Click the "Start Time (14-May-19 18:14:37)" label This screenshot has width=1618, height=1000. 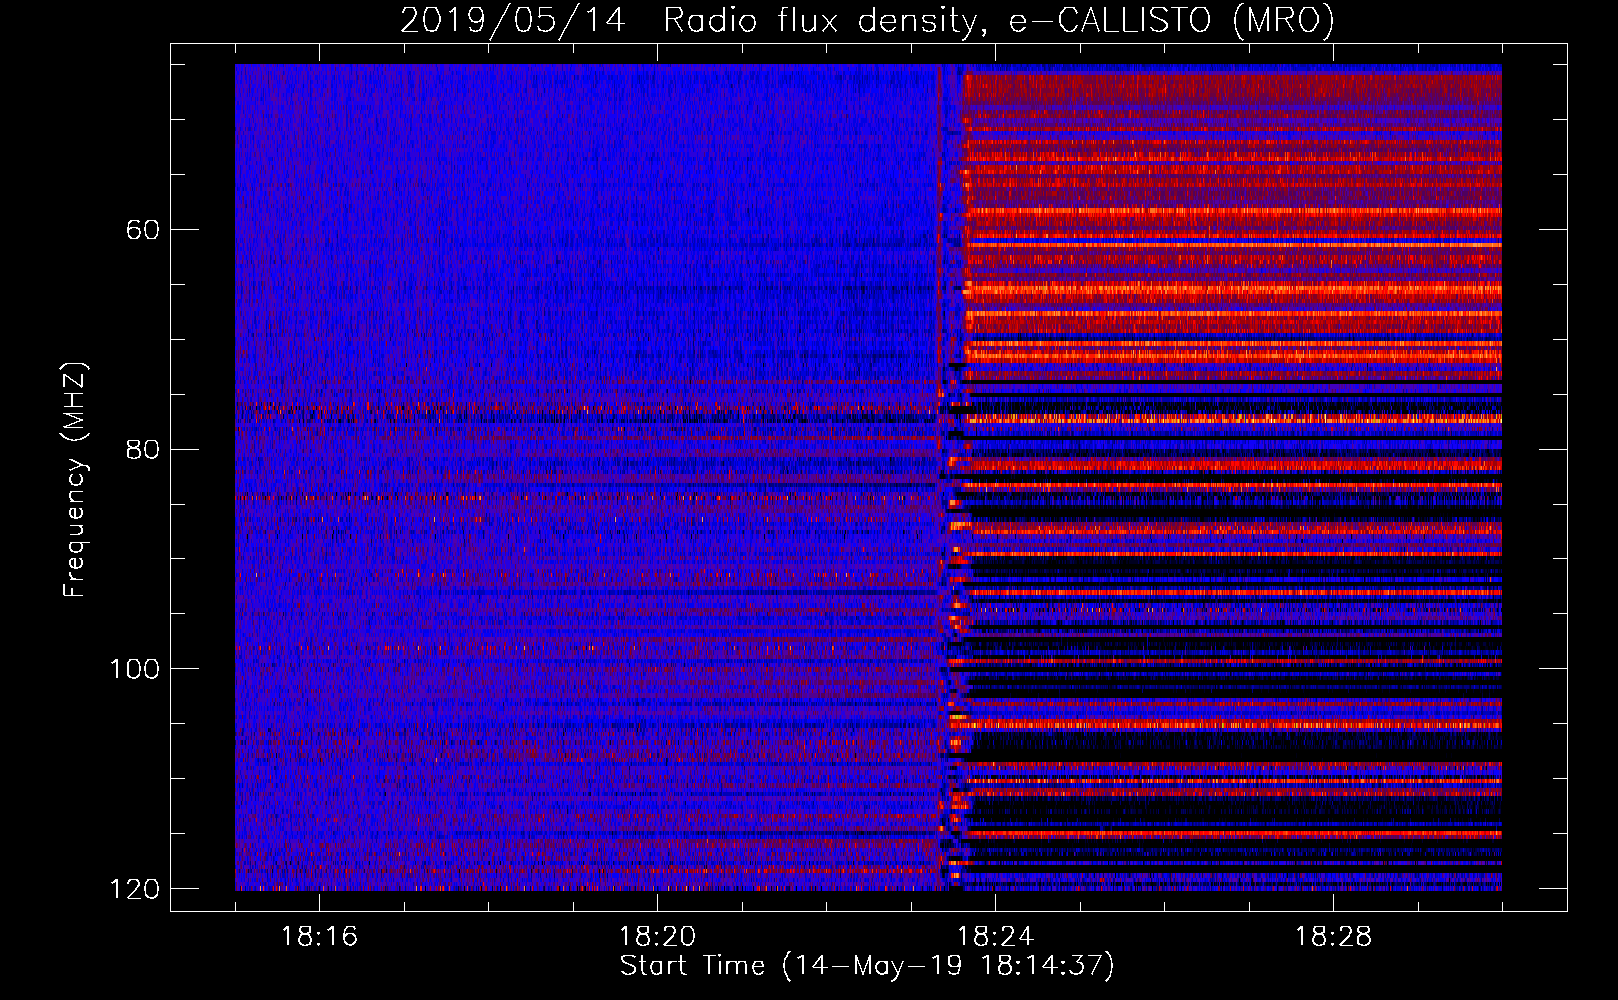(867, 966)
